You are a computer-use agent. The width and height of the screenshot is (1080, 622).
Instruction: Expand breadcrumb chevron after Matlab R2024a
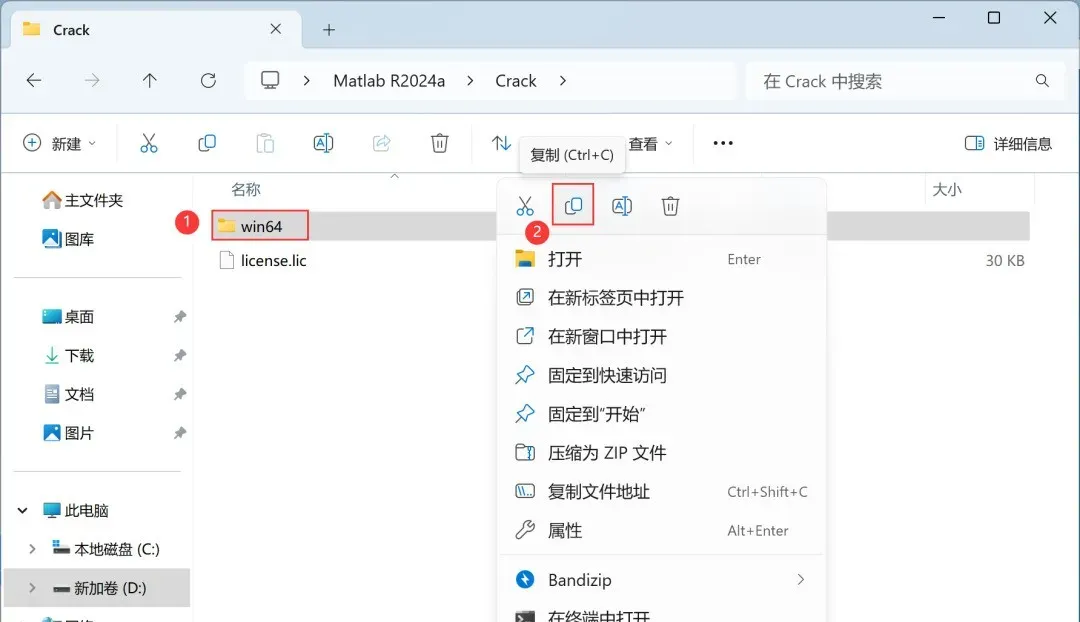tap(470, 81)
